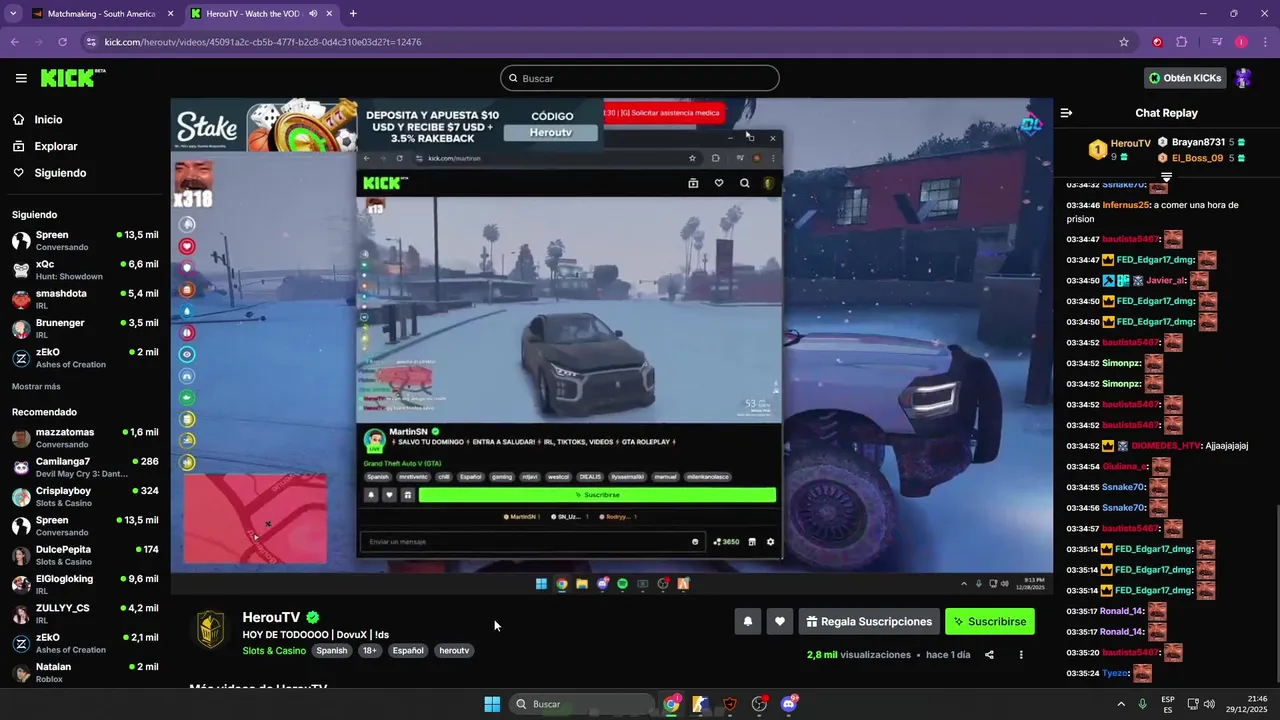1280x720 pixels.
Task: Open recommended channel ElGlogloking
Action: point(85,584)
